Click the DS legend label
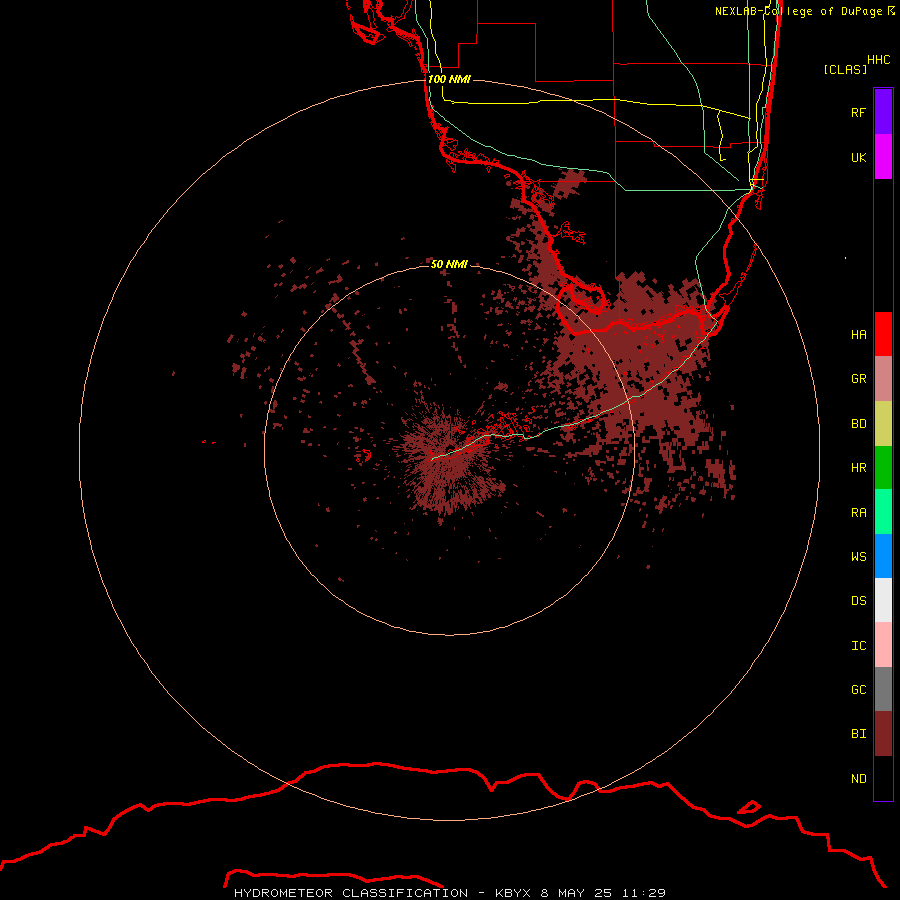 point(858,601)
